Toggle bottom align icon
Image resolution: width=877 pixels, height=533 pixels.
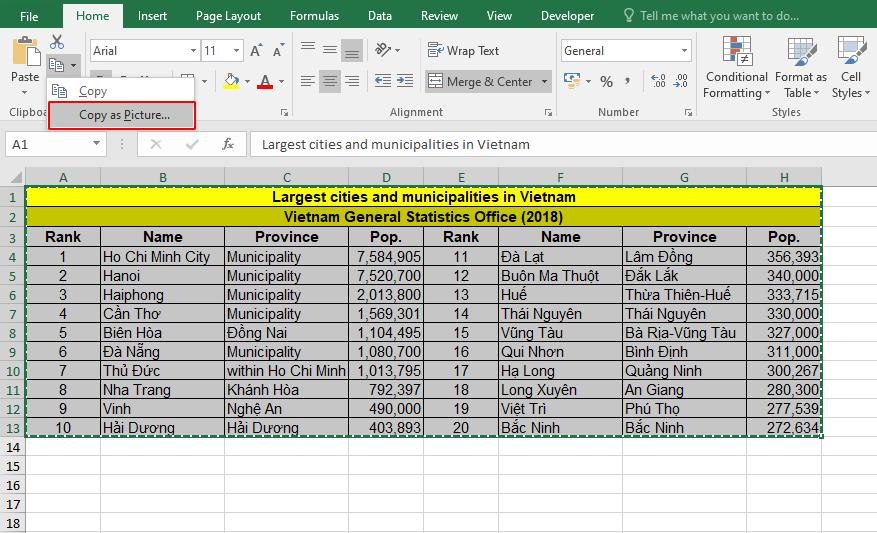click(x=352, y=50)
